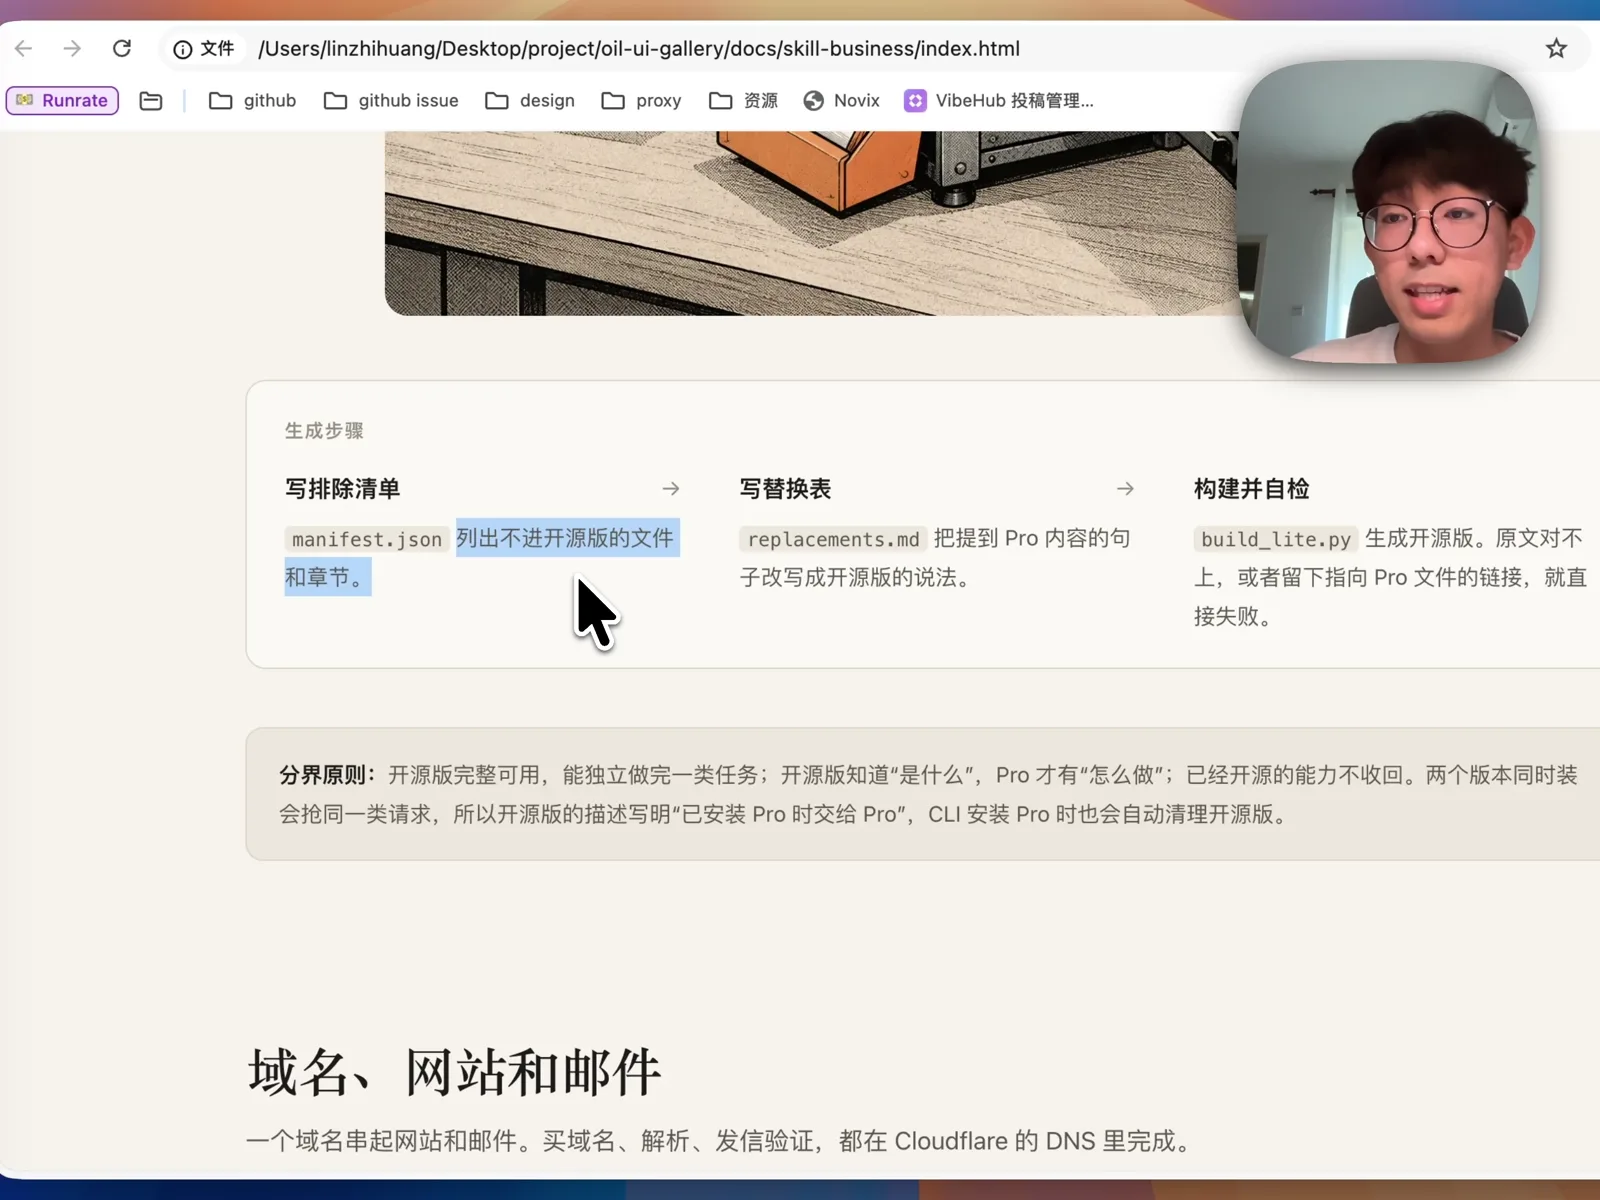The image size is (1600, 1200).
Task: Click the browser back arrow
Action: tap(24, 48)
